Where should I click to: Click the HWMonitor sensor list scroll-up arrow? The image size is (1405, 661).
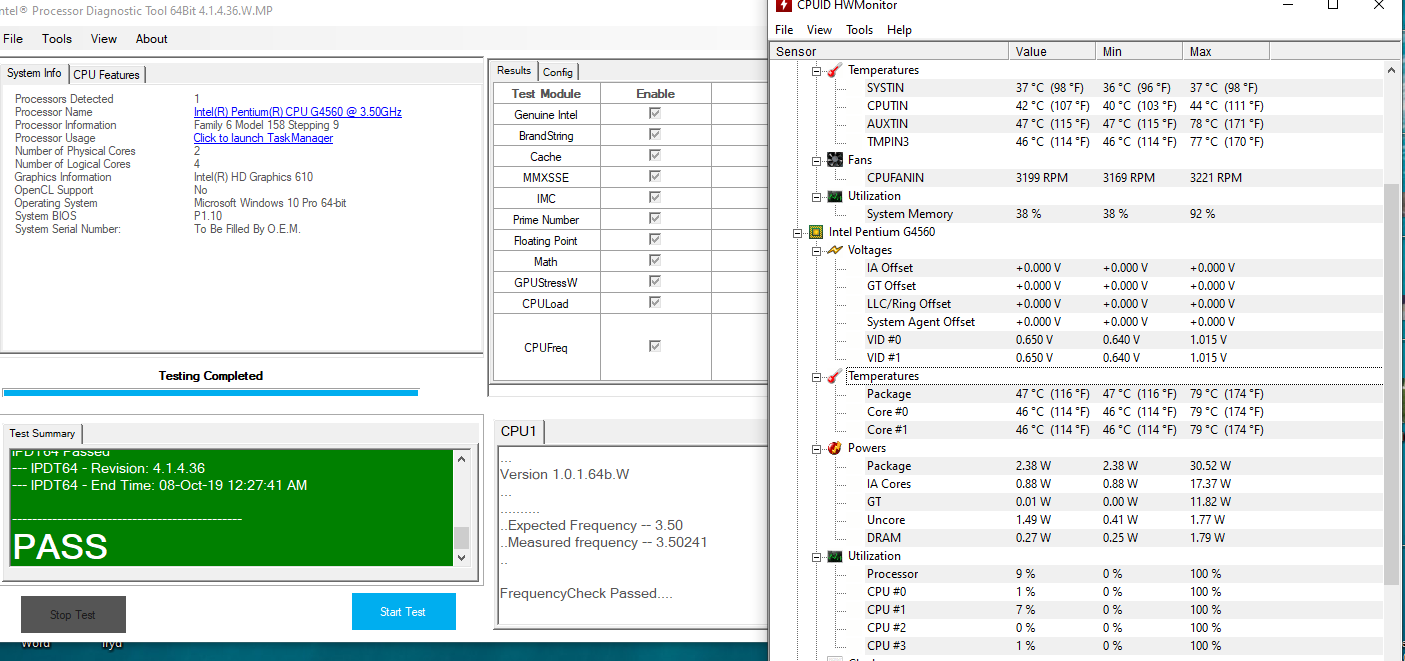[1391, 70]
